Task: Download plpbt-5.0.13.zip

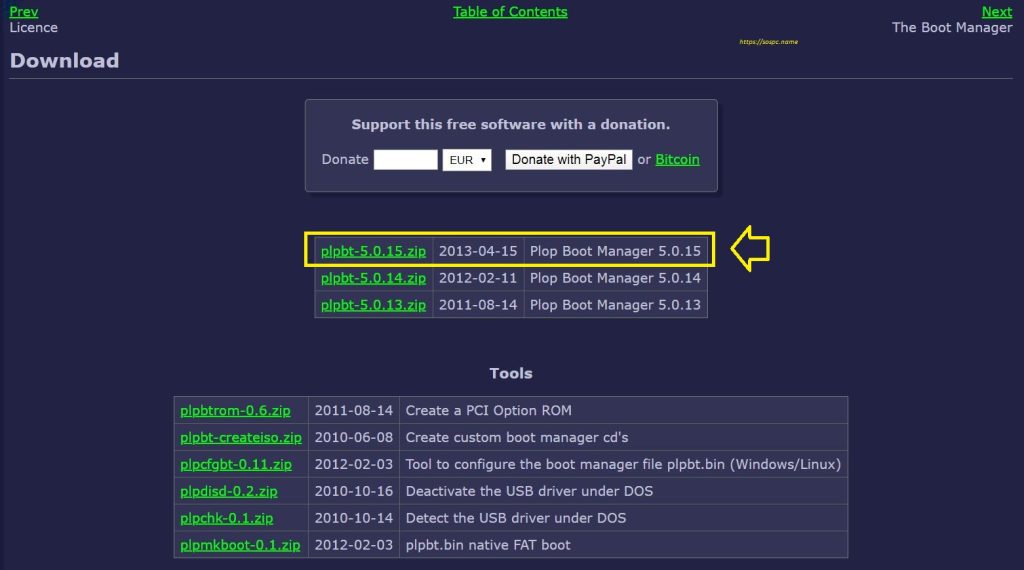Action: coord(373,305)
